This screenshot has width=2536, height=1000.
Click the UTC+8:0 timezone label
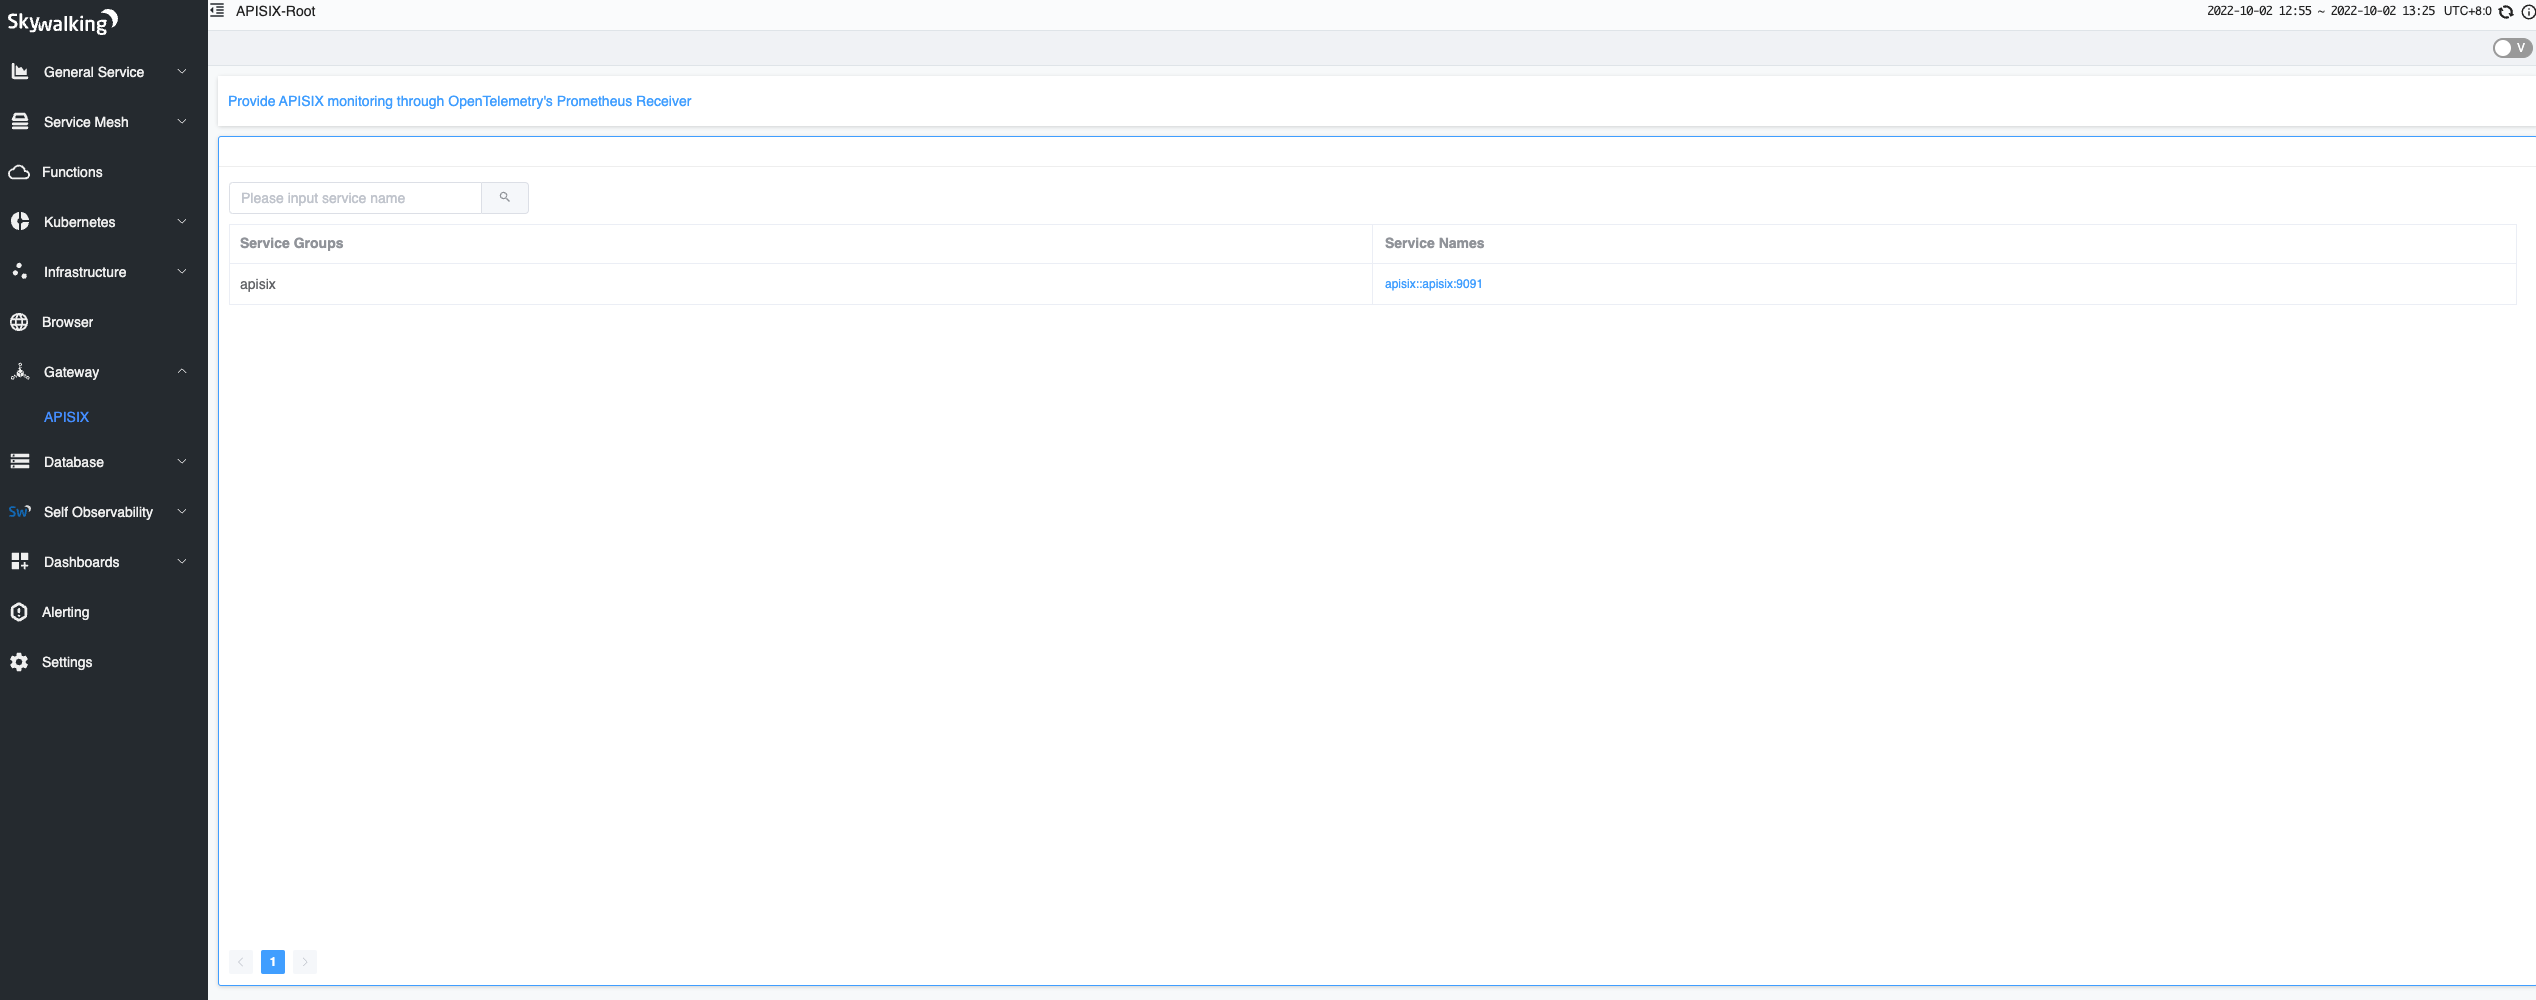pyautogui.click(x=2467, y=11)
